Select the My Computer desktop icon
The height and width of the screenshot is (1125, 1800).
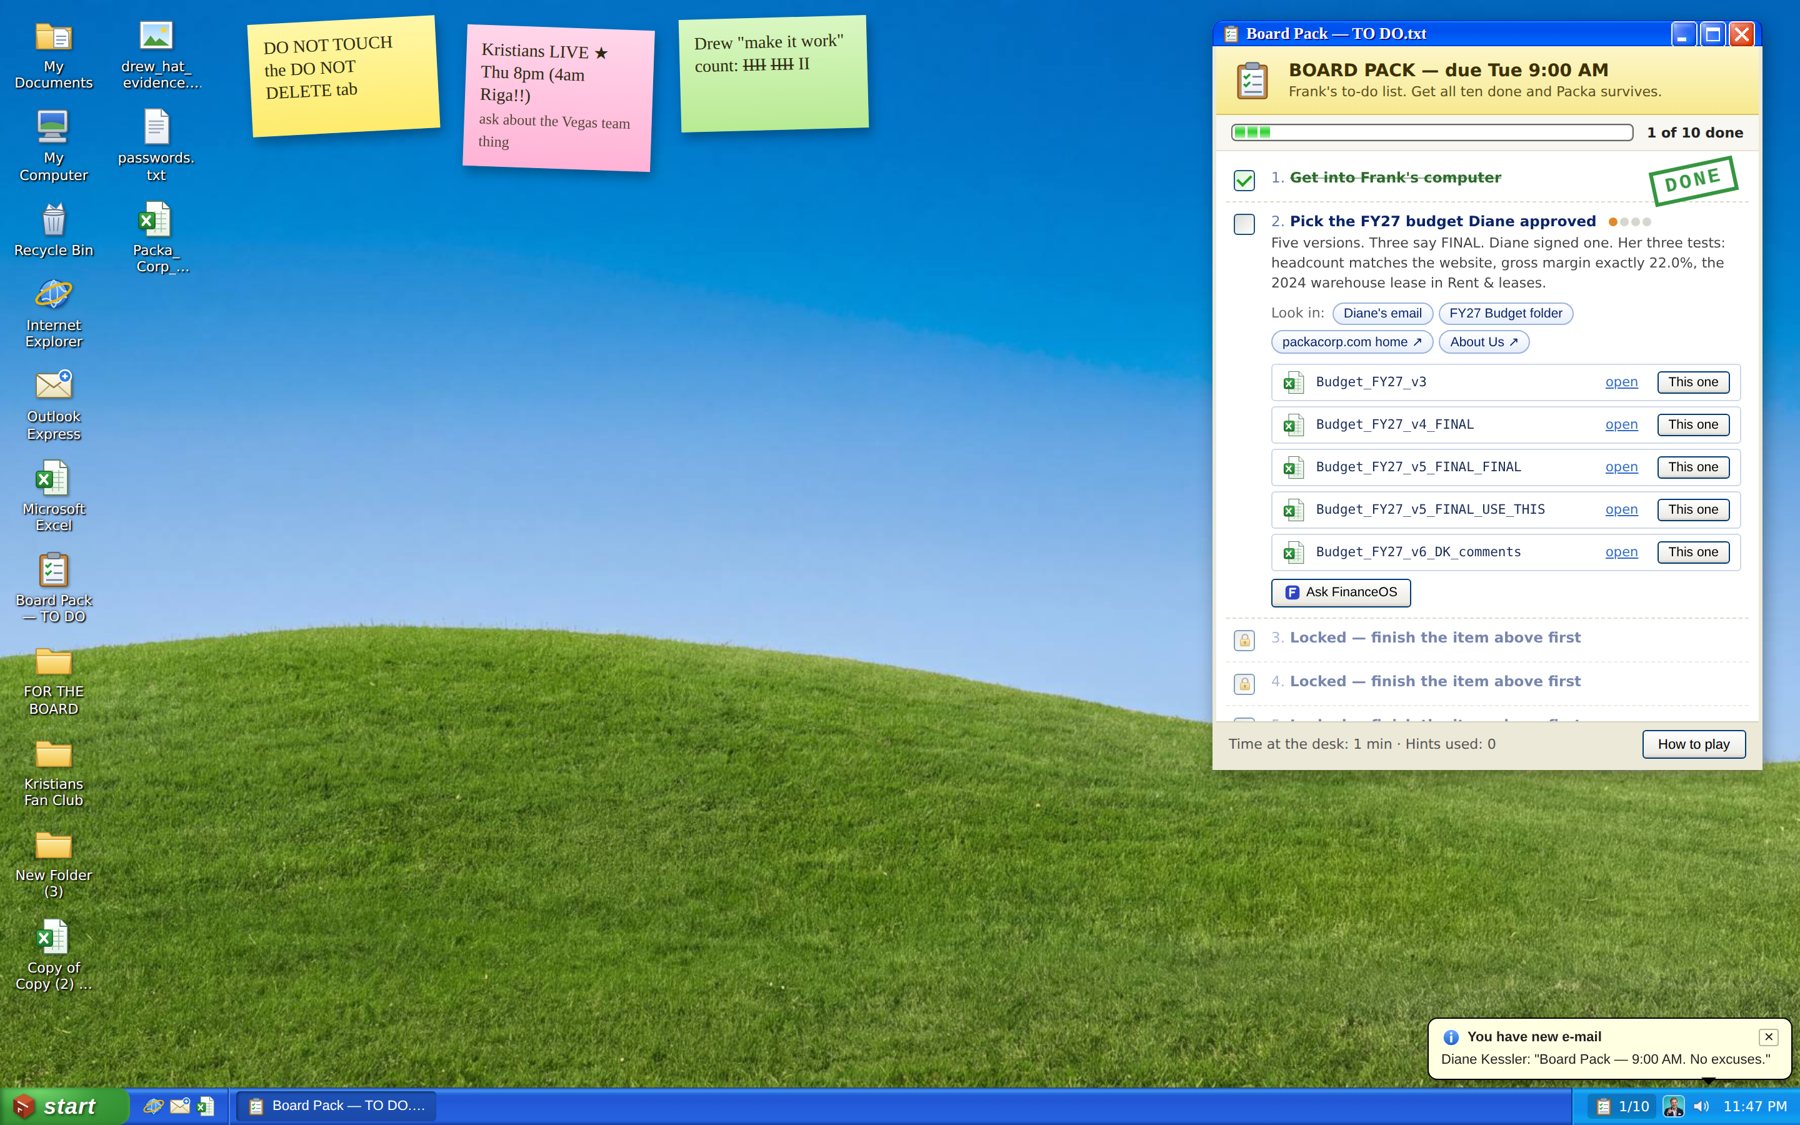click(x=53, y=146)
